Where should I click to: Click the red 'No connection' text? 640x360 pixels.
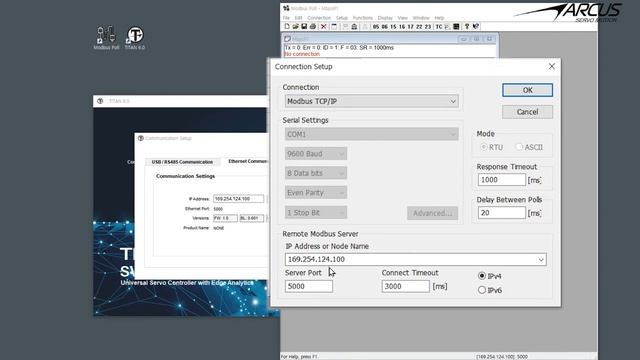pyautogui.click(x=302, y=54)
